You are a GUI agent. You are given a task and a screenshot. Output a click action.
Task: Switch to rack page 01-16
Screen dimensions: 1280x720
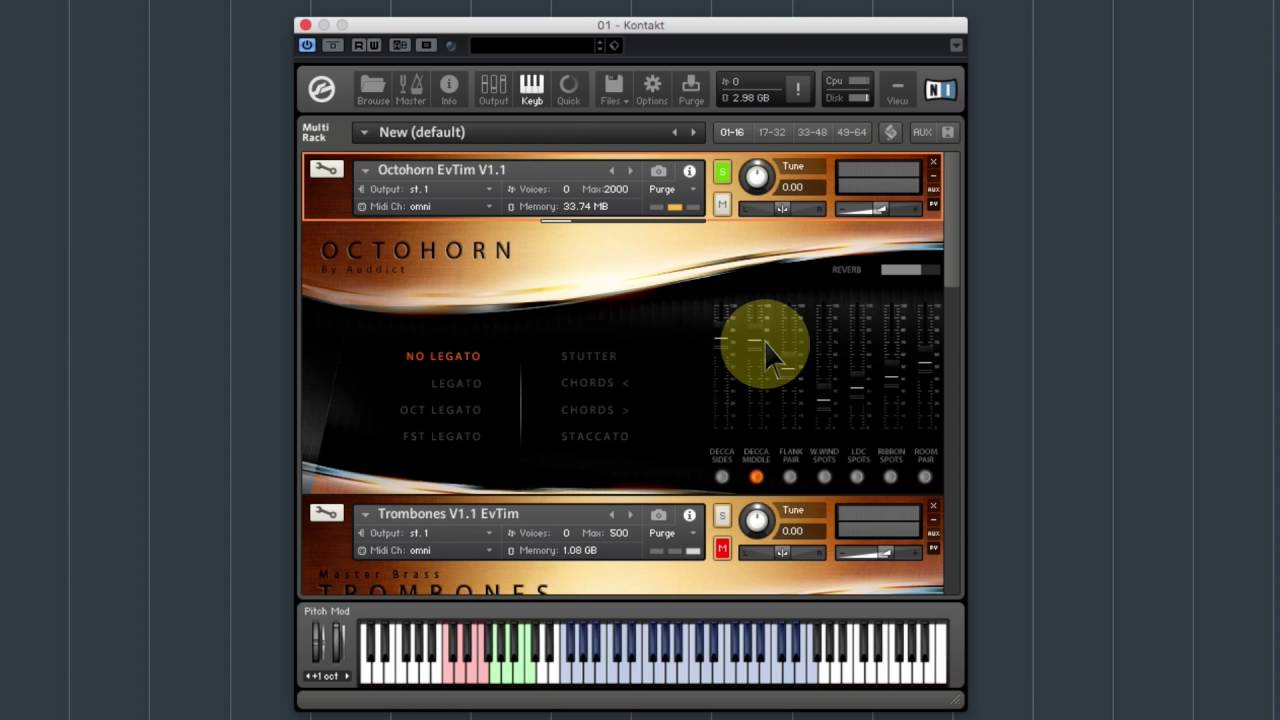pyautogui.click(x=732, y=132)
